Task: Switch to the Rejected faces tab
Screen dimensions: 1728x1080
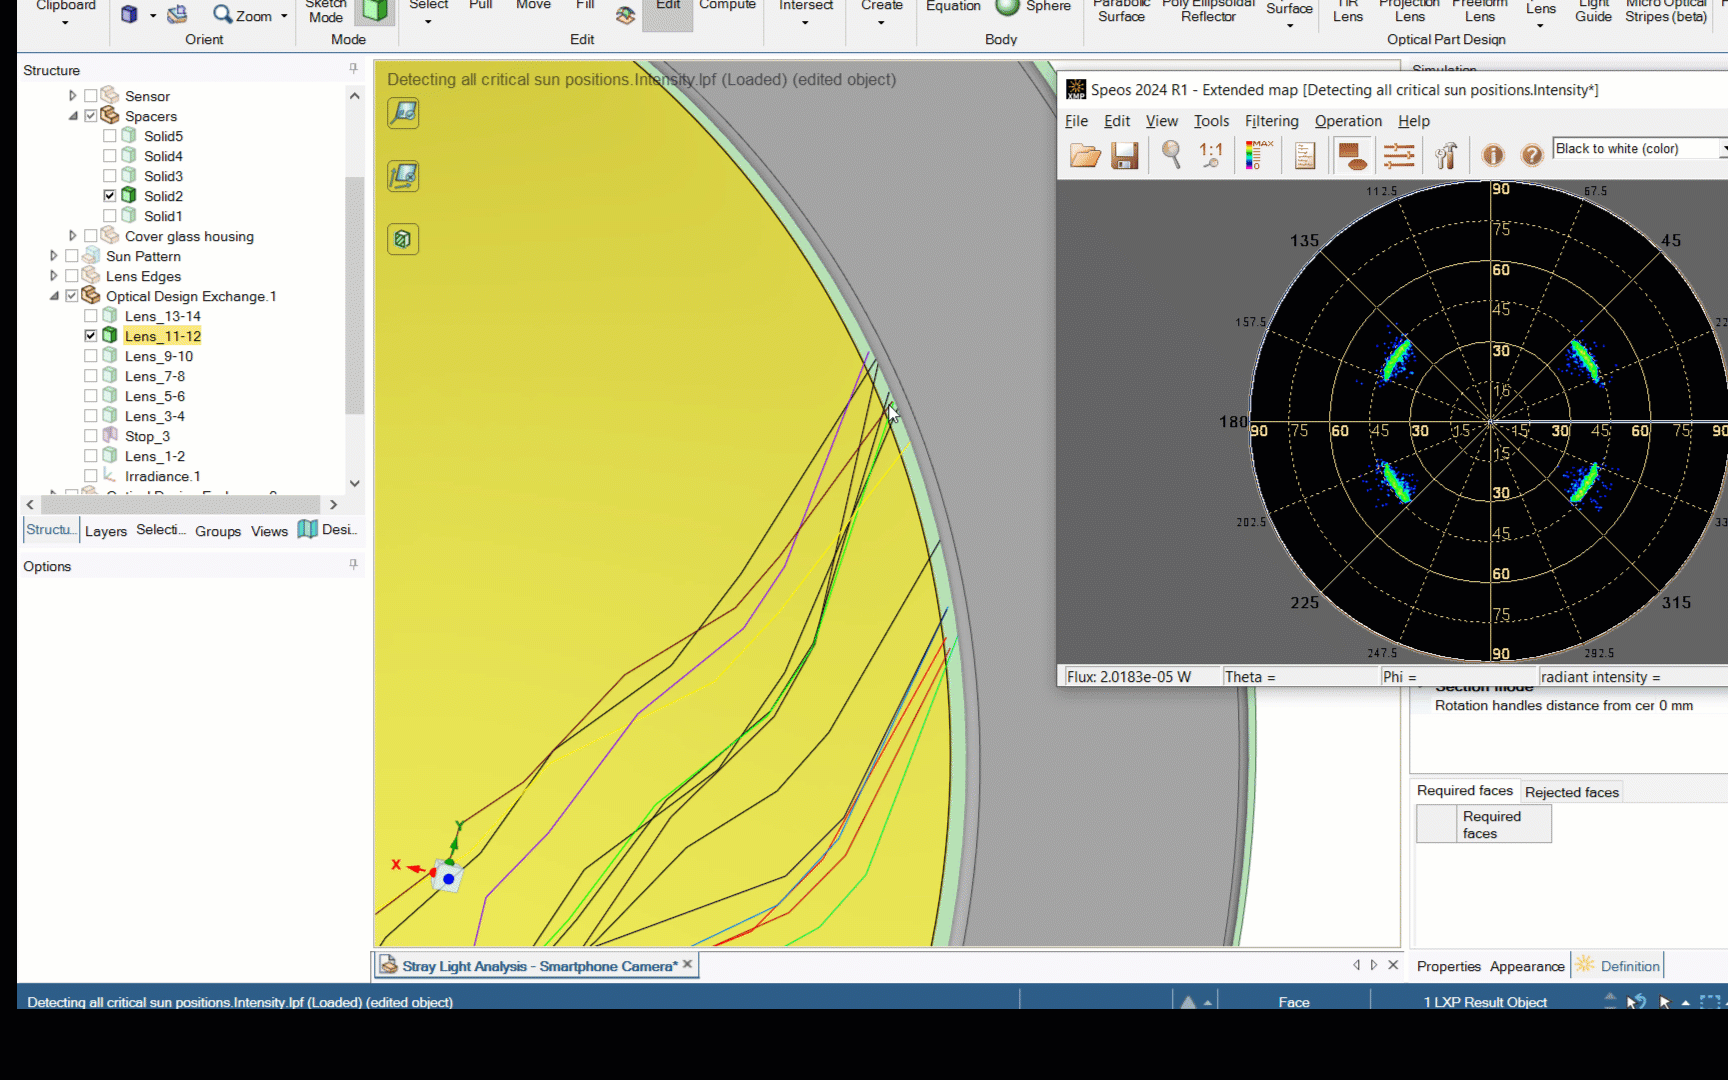Action: coord(1572,792)
